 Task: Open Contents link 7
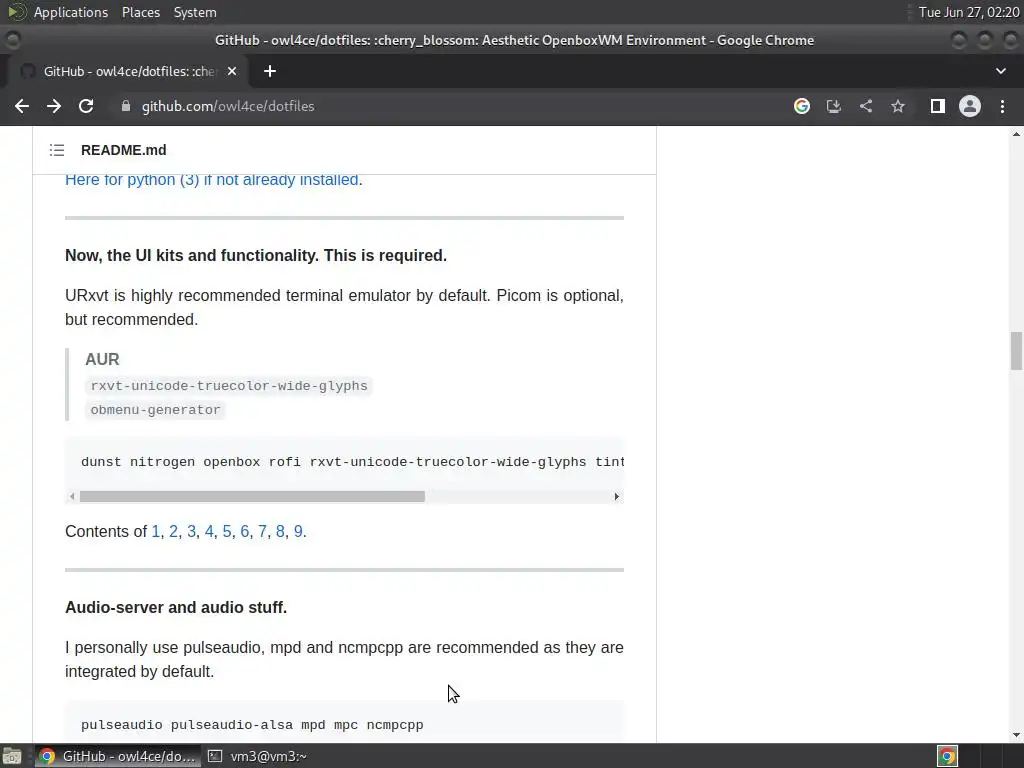(262, 532)
